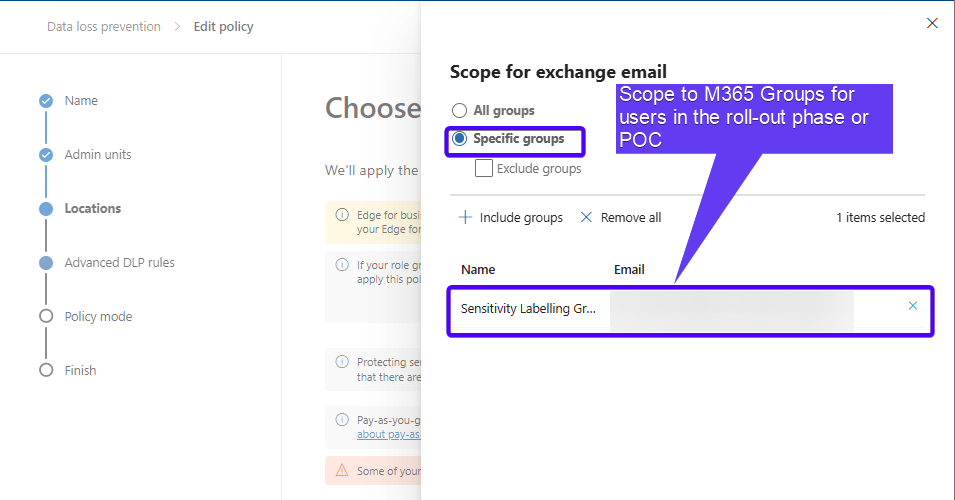
Task: Open the about pay-as link
Action: click(x=389, y=434)
